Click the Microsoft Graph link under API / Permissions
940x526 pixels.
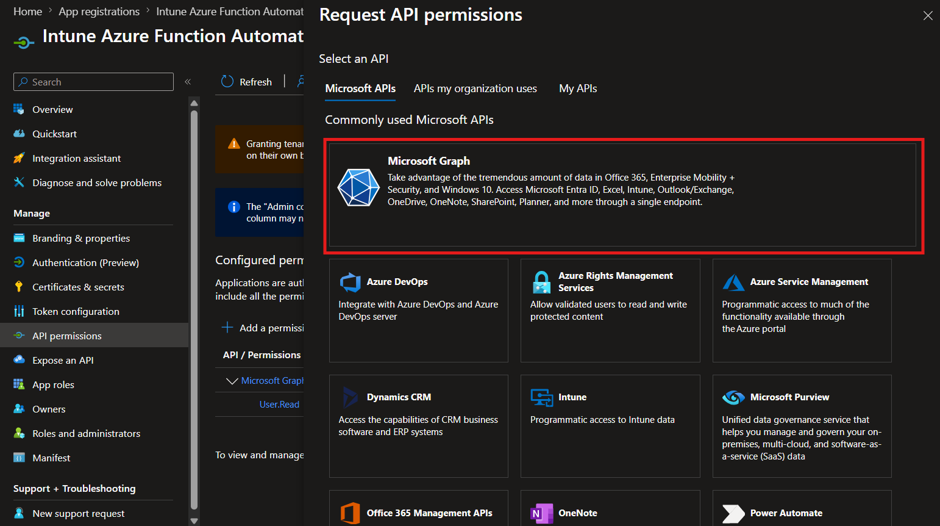click(x=272, y=380)
